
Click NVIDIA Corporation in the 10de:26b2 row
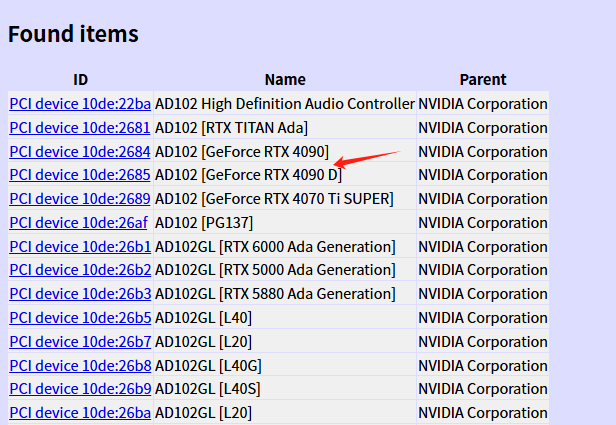point(483,269)
